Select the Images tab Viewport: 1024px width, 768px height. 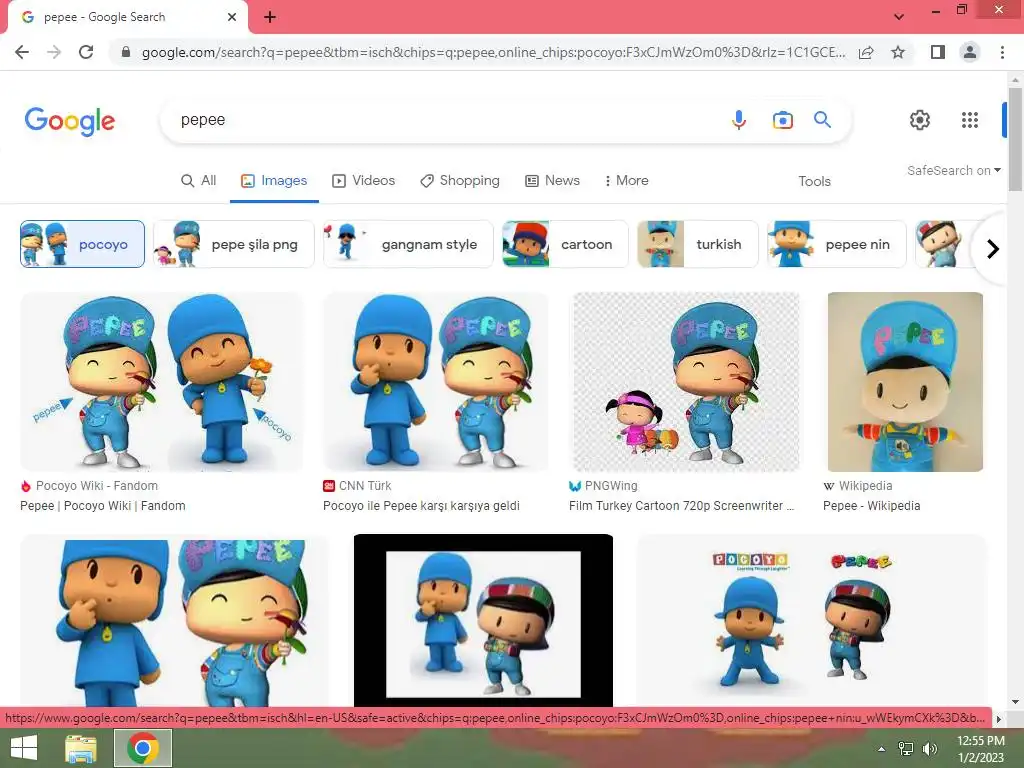coord(274,181)
